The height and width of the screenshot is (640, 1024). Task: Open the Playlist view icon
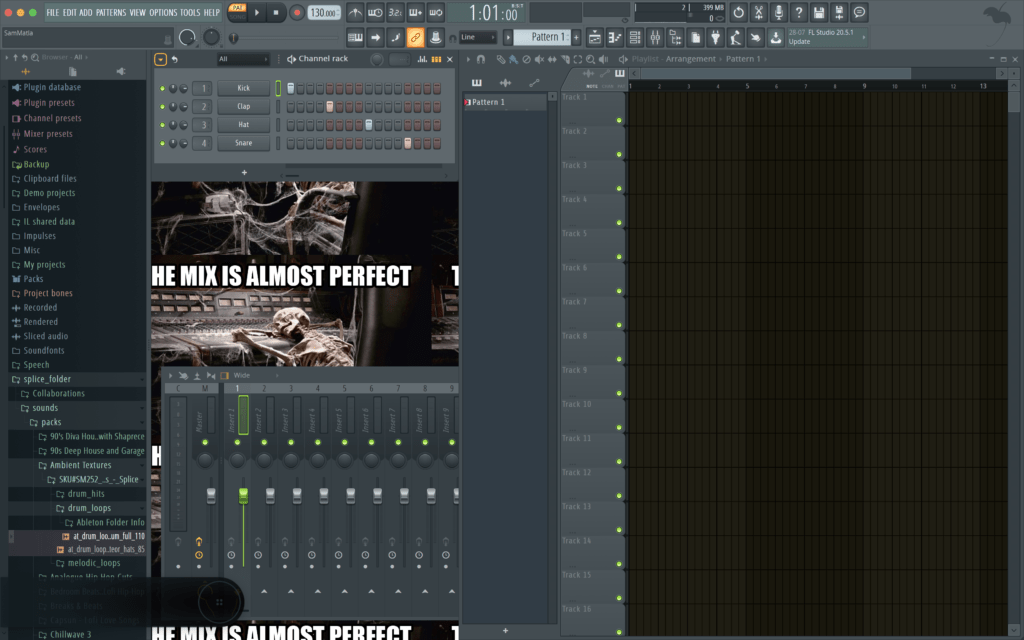click(x=594, y=38)
